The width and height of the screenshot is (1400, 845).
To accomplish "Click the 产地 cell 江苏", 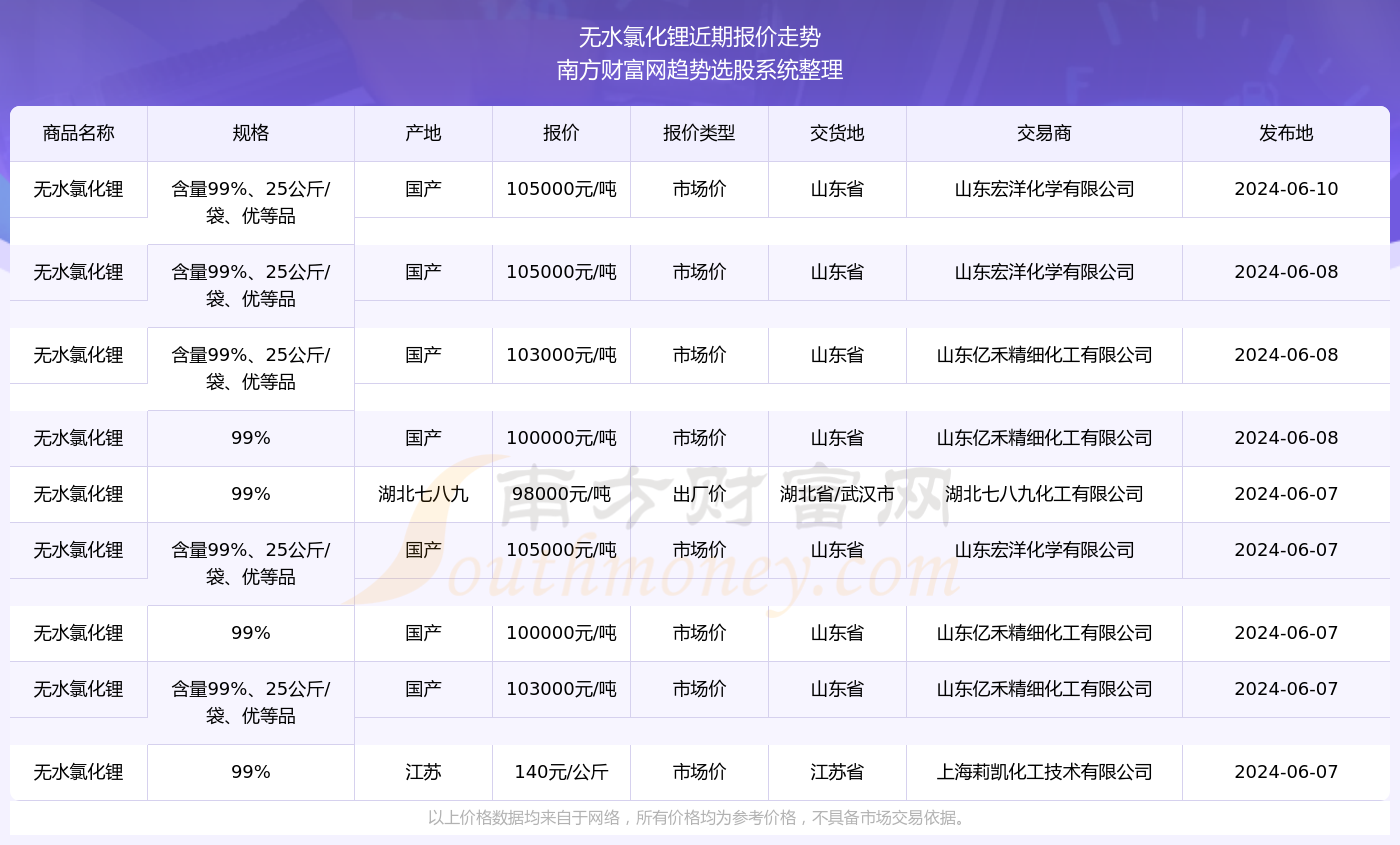I will tap(423, 772).
